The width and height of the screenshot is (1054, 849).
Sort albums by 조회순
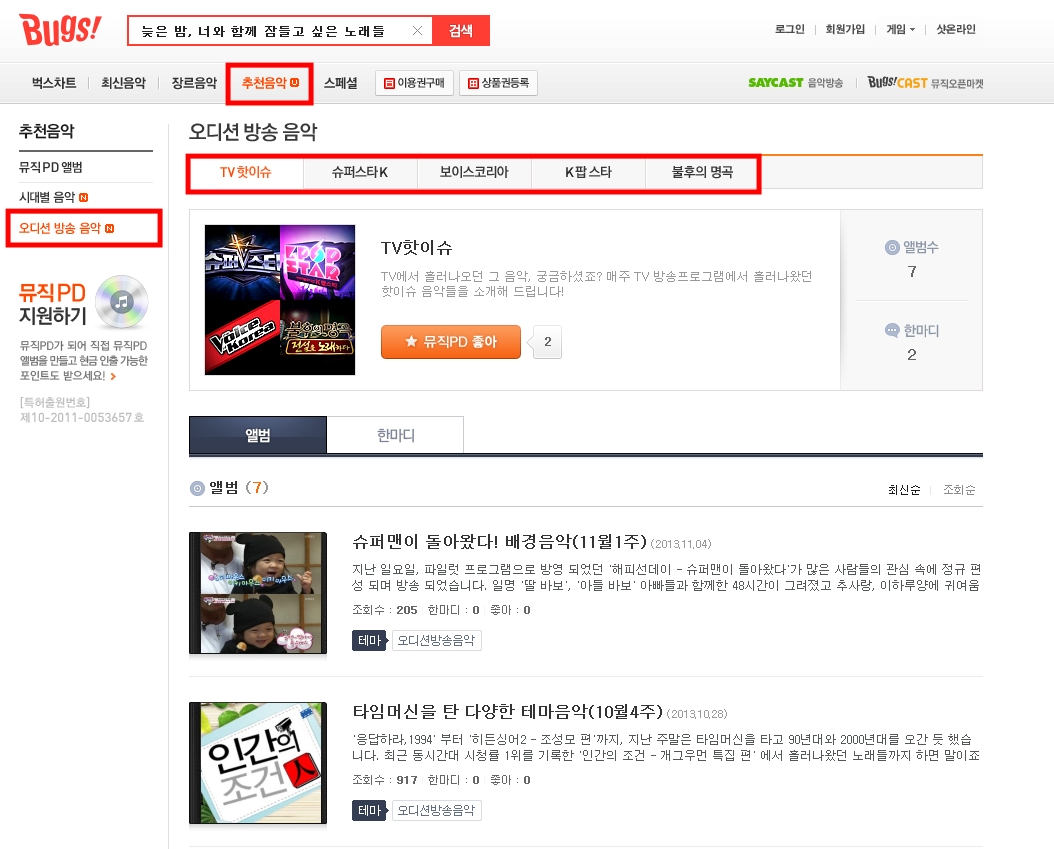click(959, 489)
